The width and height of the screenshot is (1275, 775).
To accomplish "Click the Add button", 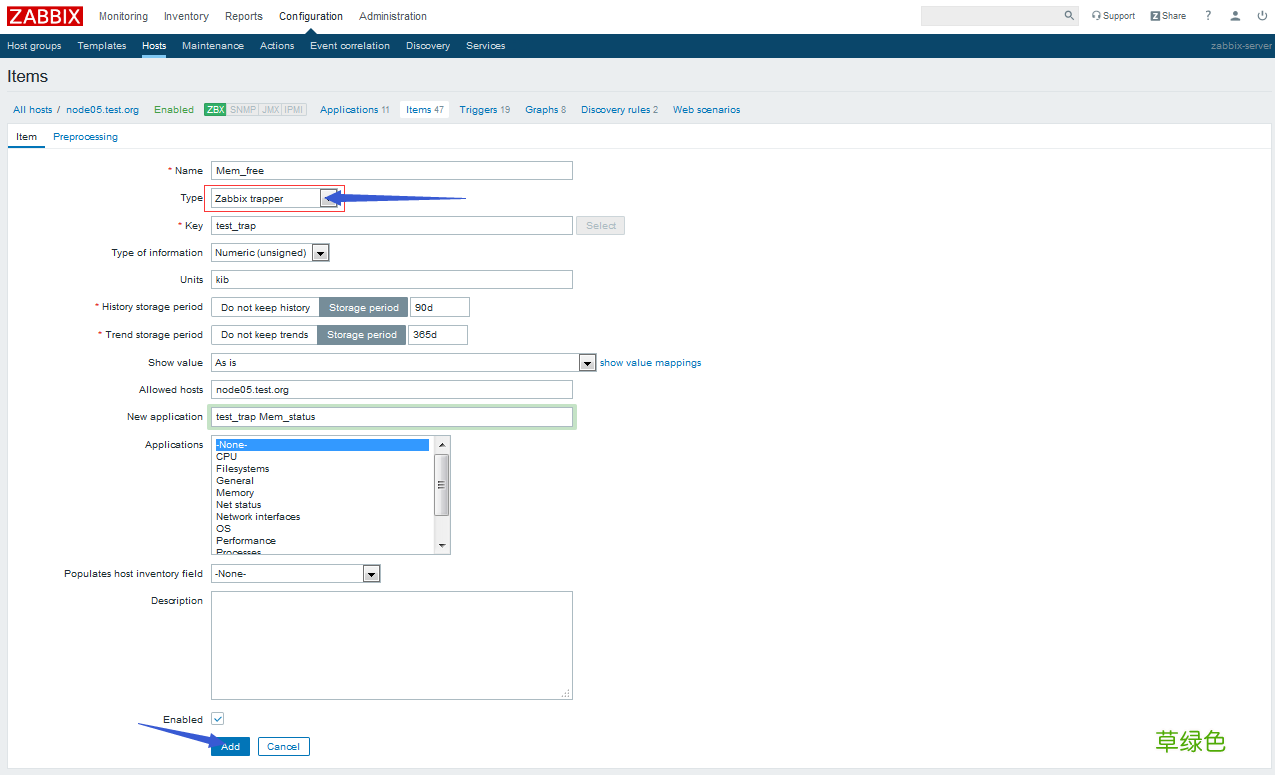I will [x=230, y=746].
